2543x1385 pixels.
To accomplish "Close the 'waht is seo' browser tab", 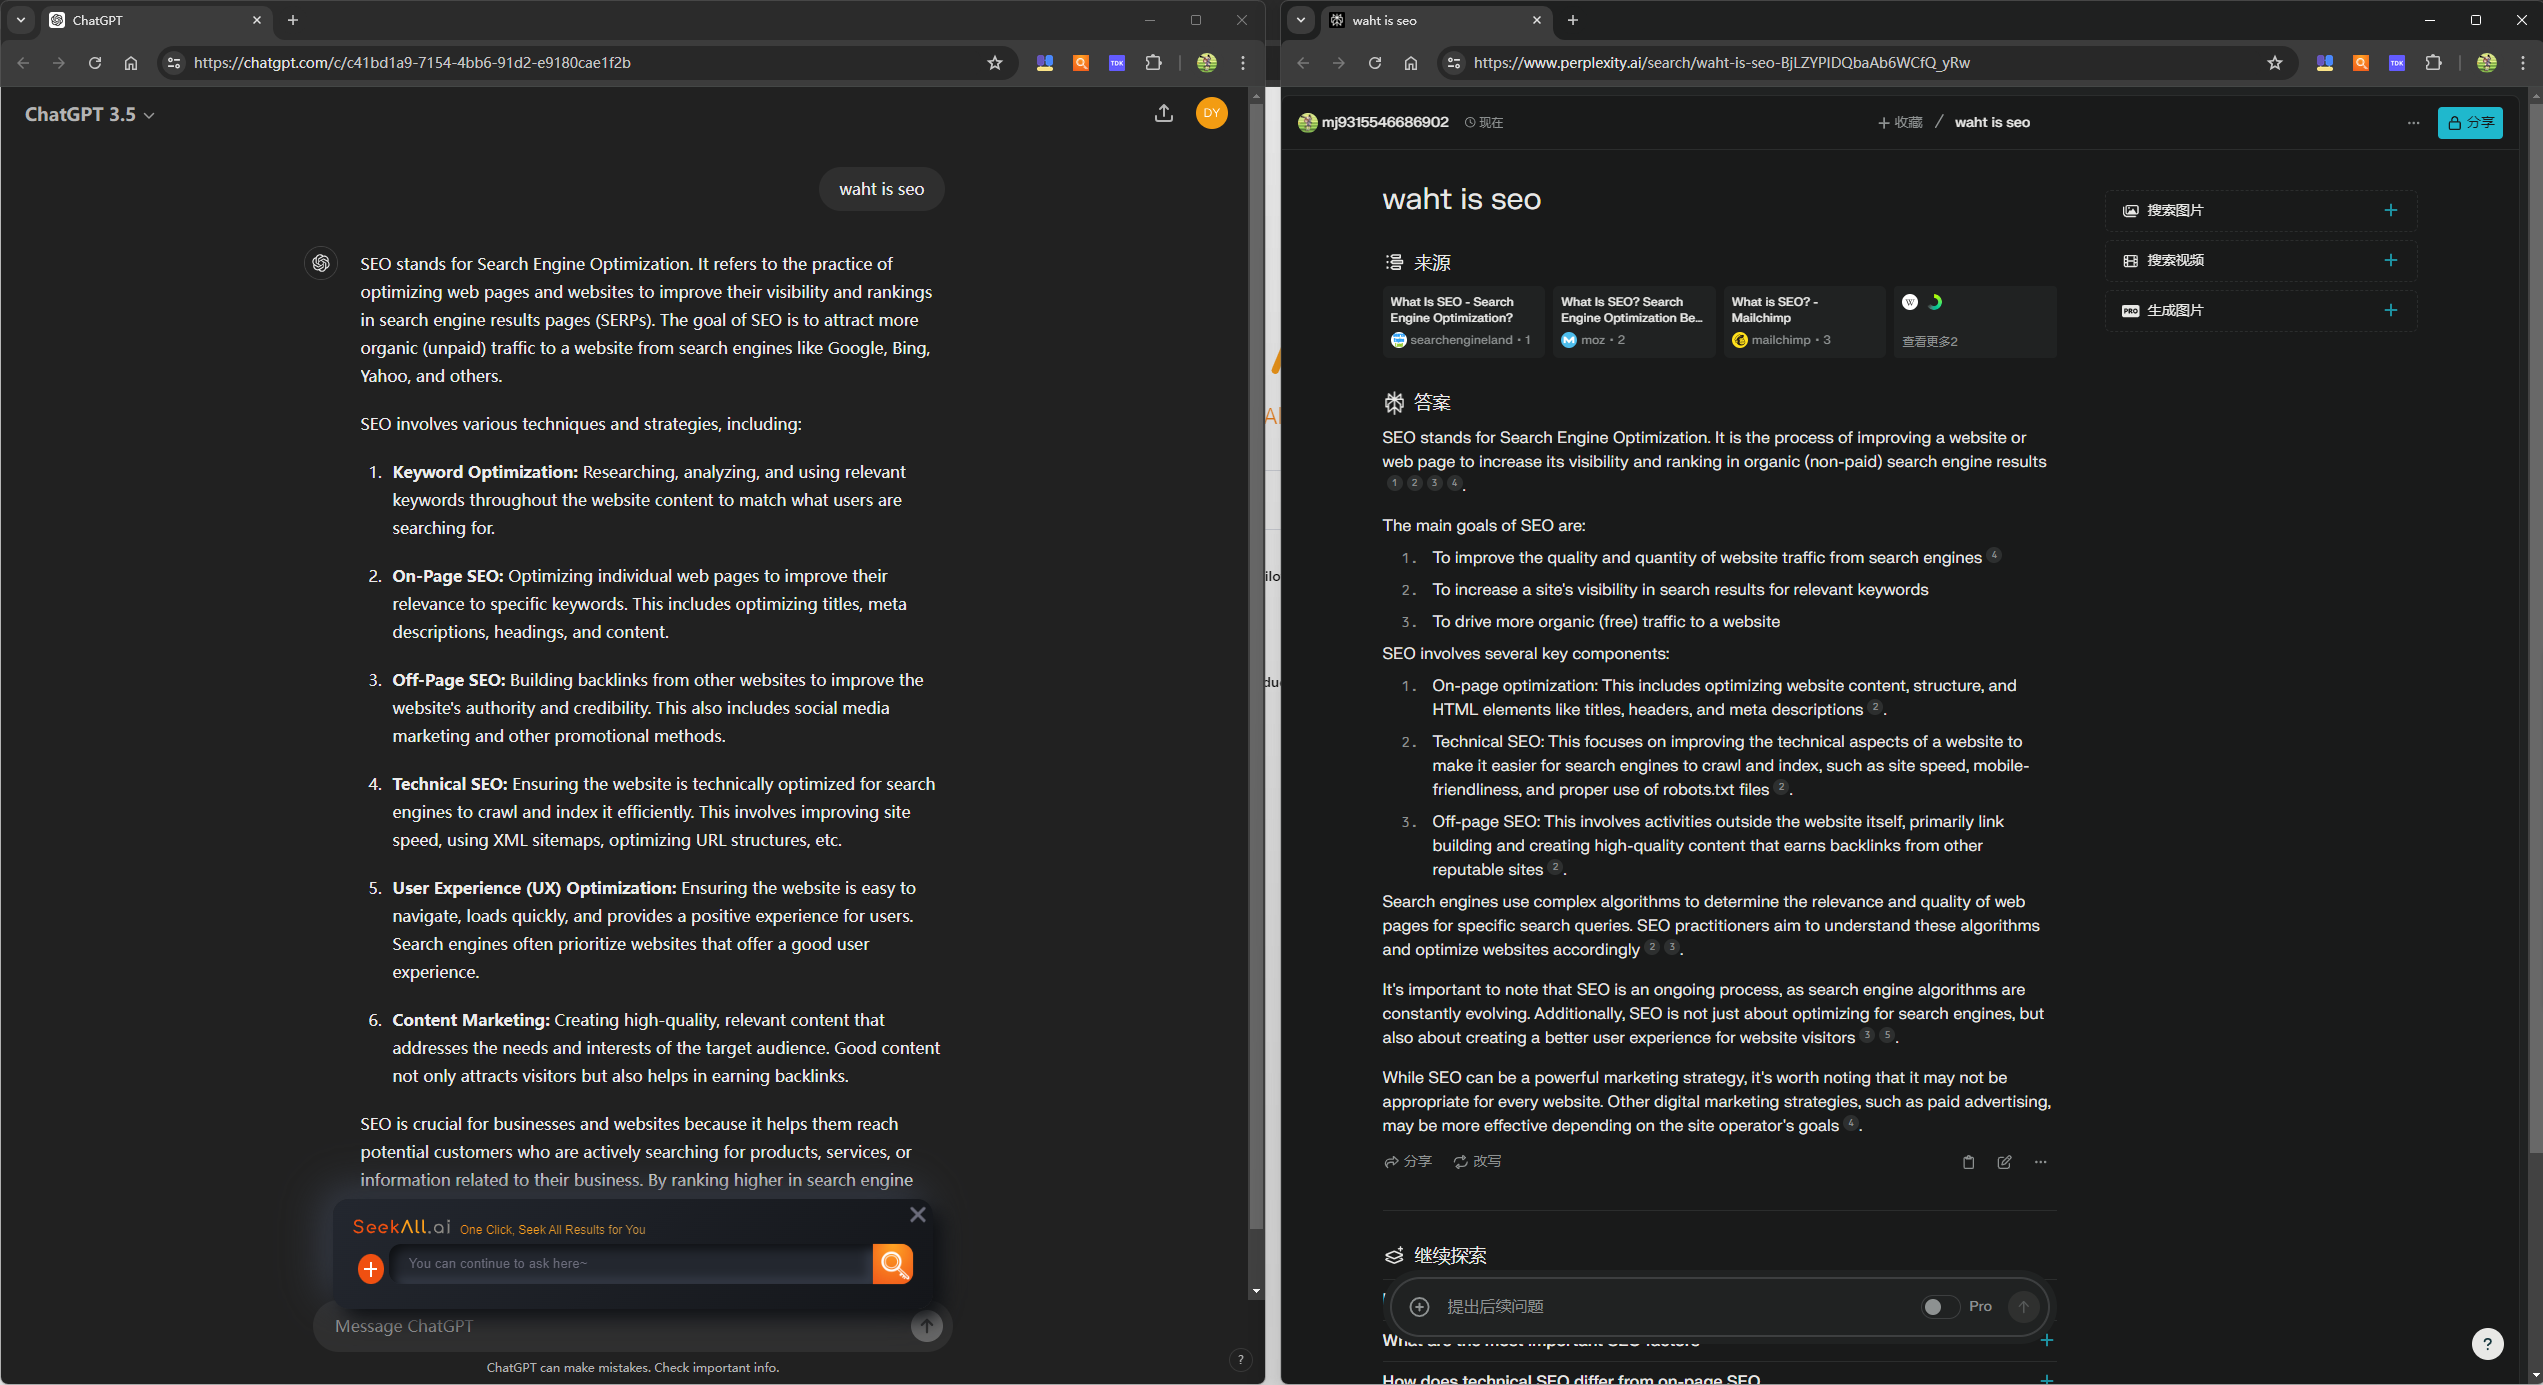I will point(1536,20).
